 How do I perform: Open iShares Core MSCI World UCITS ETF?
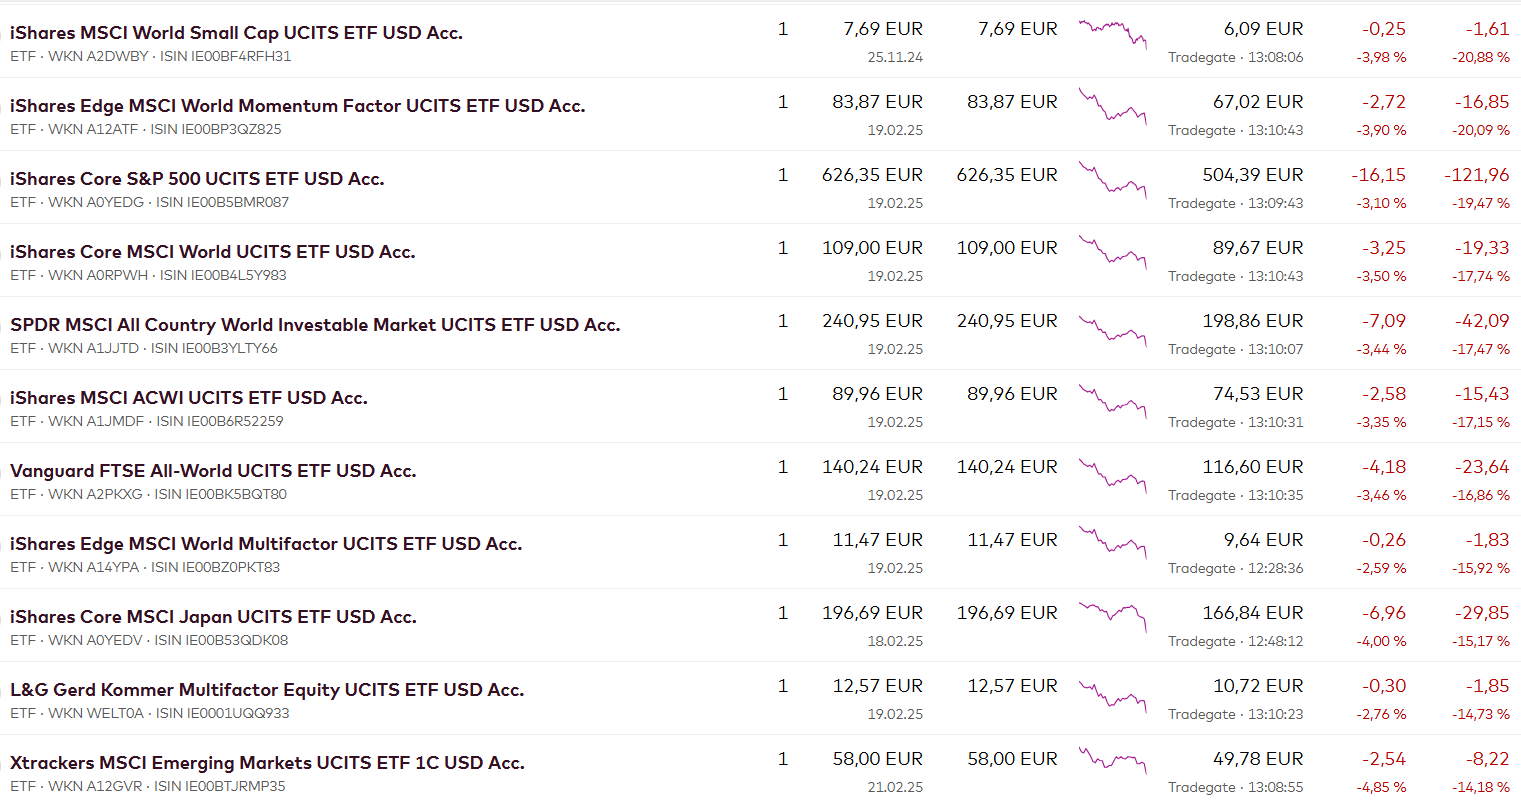[212, 252]
